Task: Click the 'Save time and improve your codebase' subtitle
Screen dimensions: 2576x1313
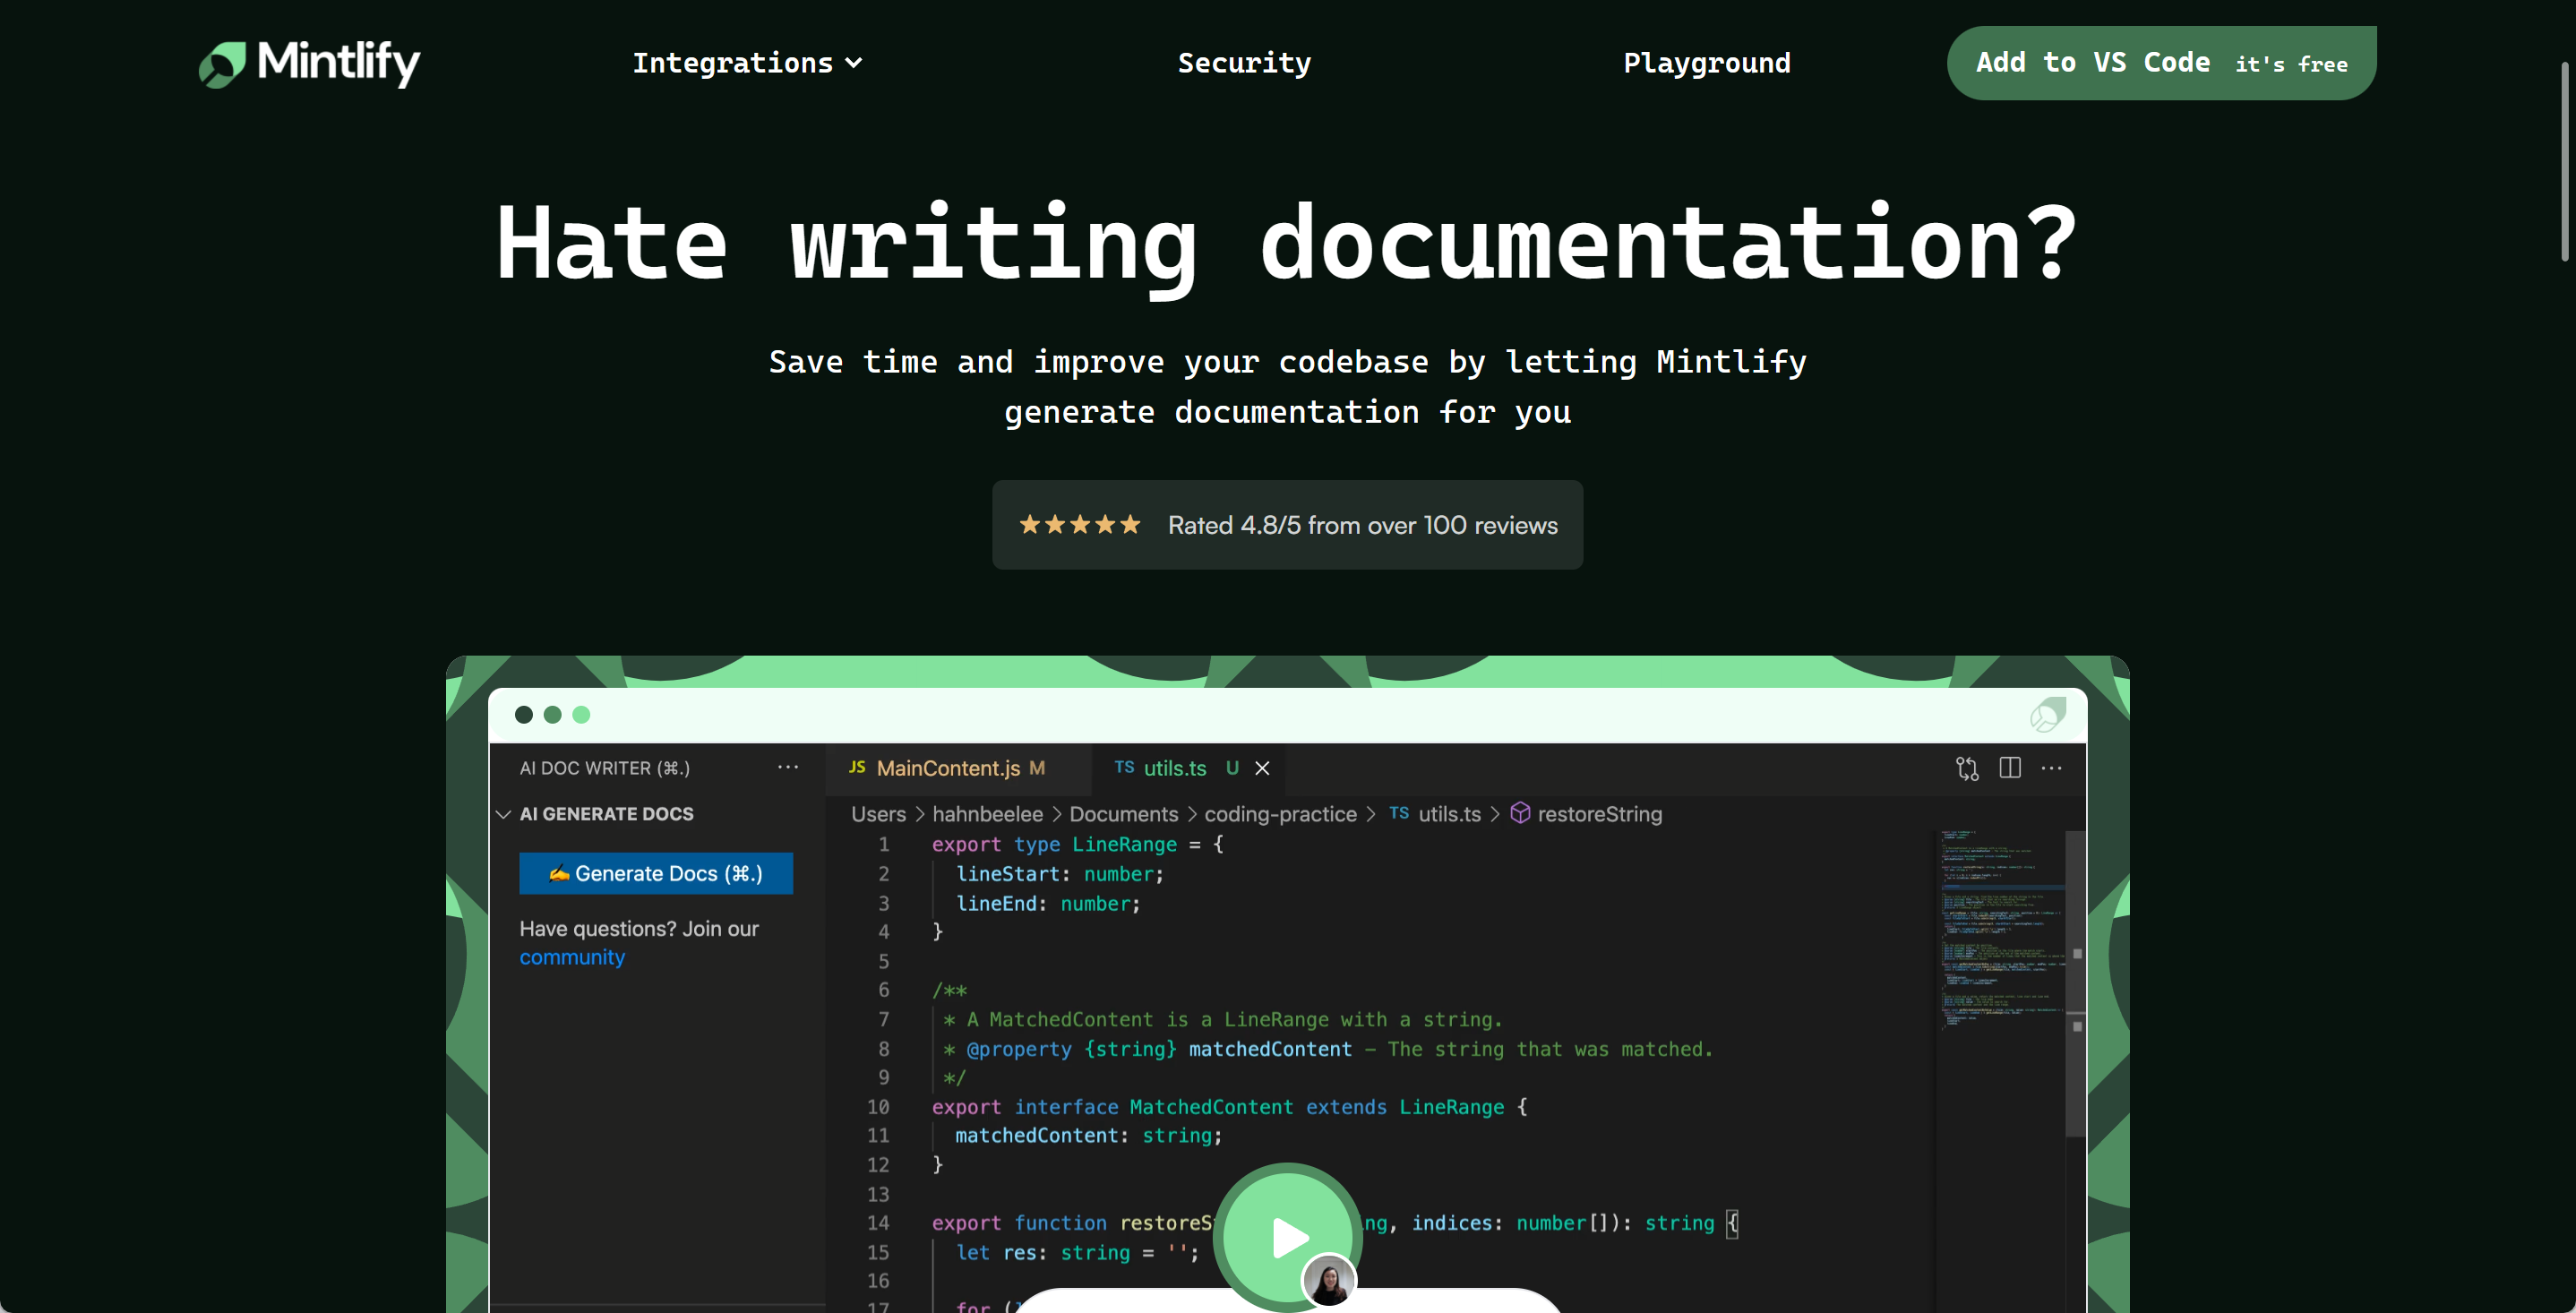Action: [x=1287, y=387]
